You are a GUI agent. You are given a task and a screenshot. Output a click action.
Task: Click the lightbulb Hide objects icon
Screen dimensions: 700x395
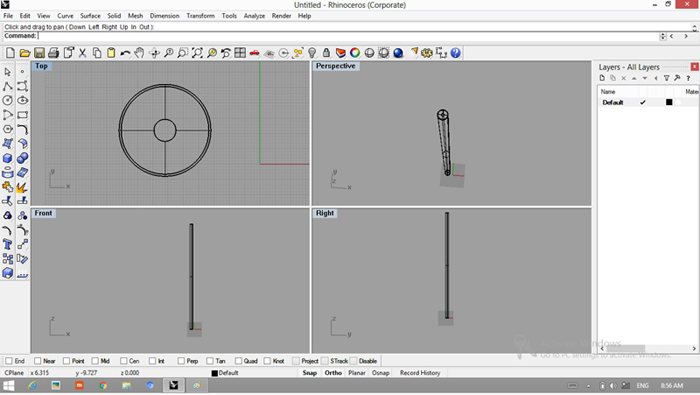click(x=312, y=53)
